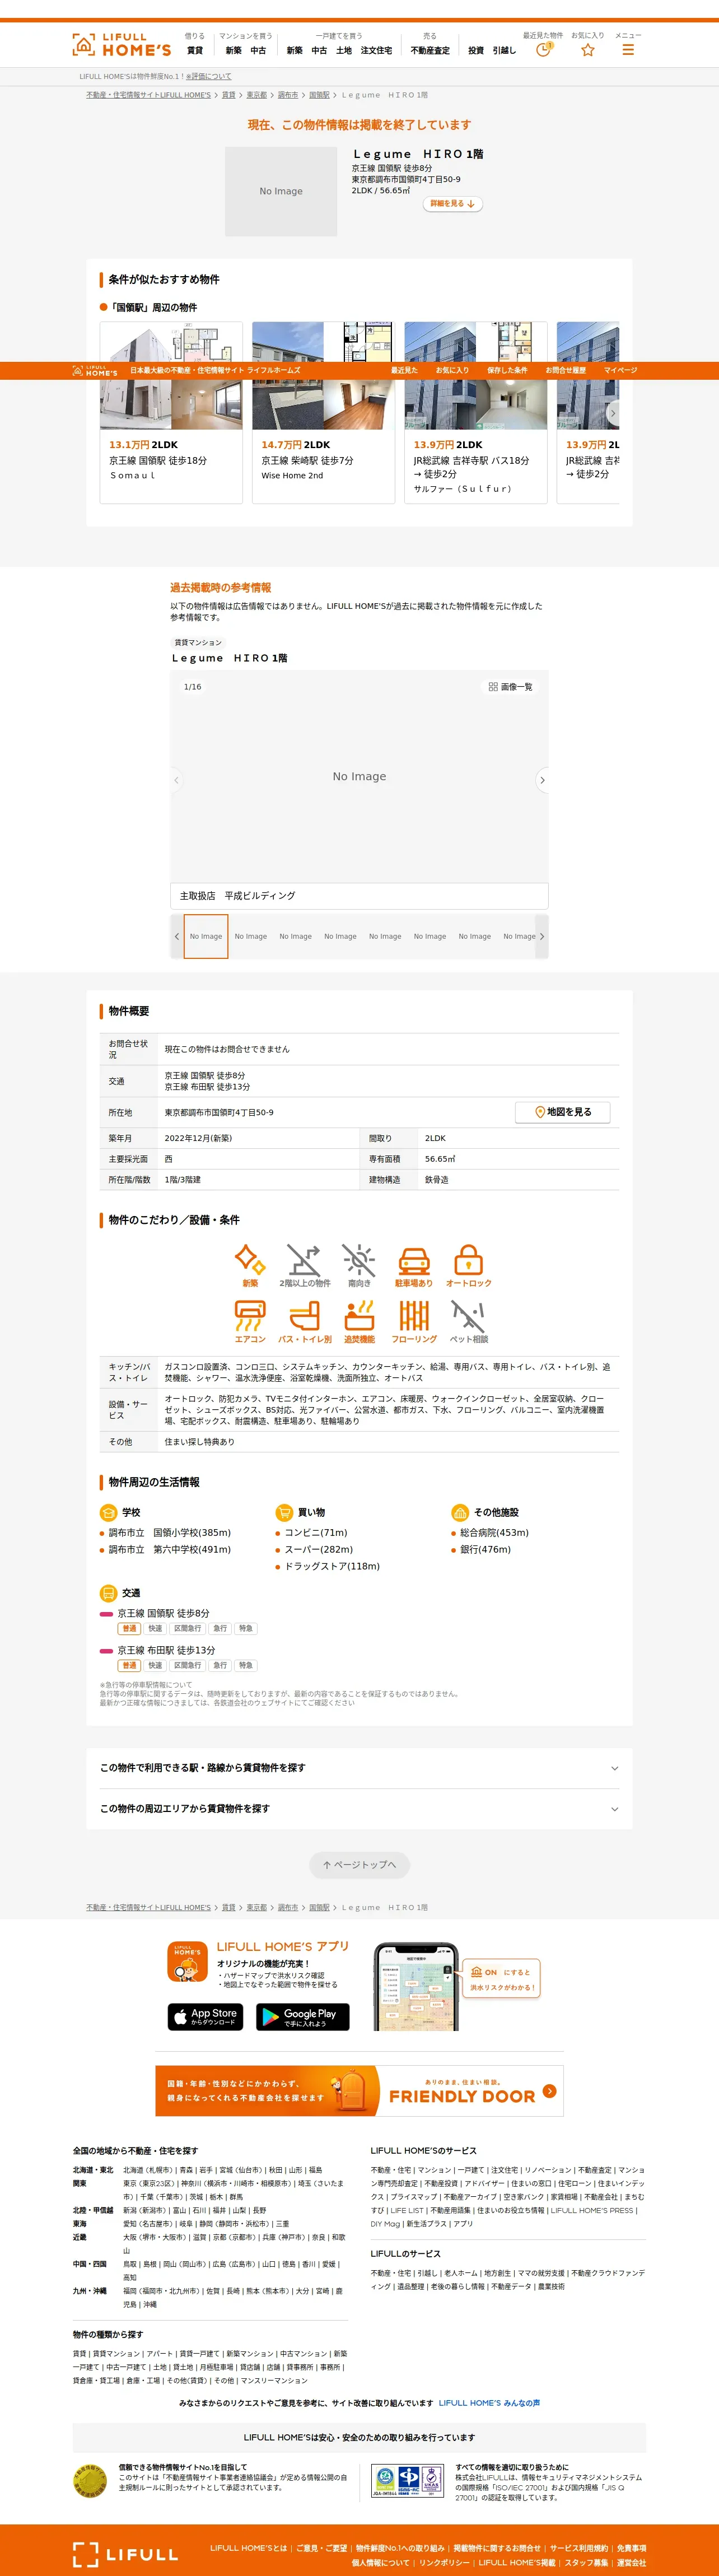
Task: Click コンビニ(71m) entry
Action: click(316, 1533)
